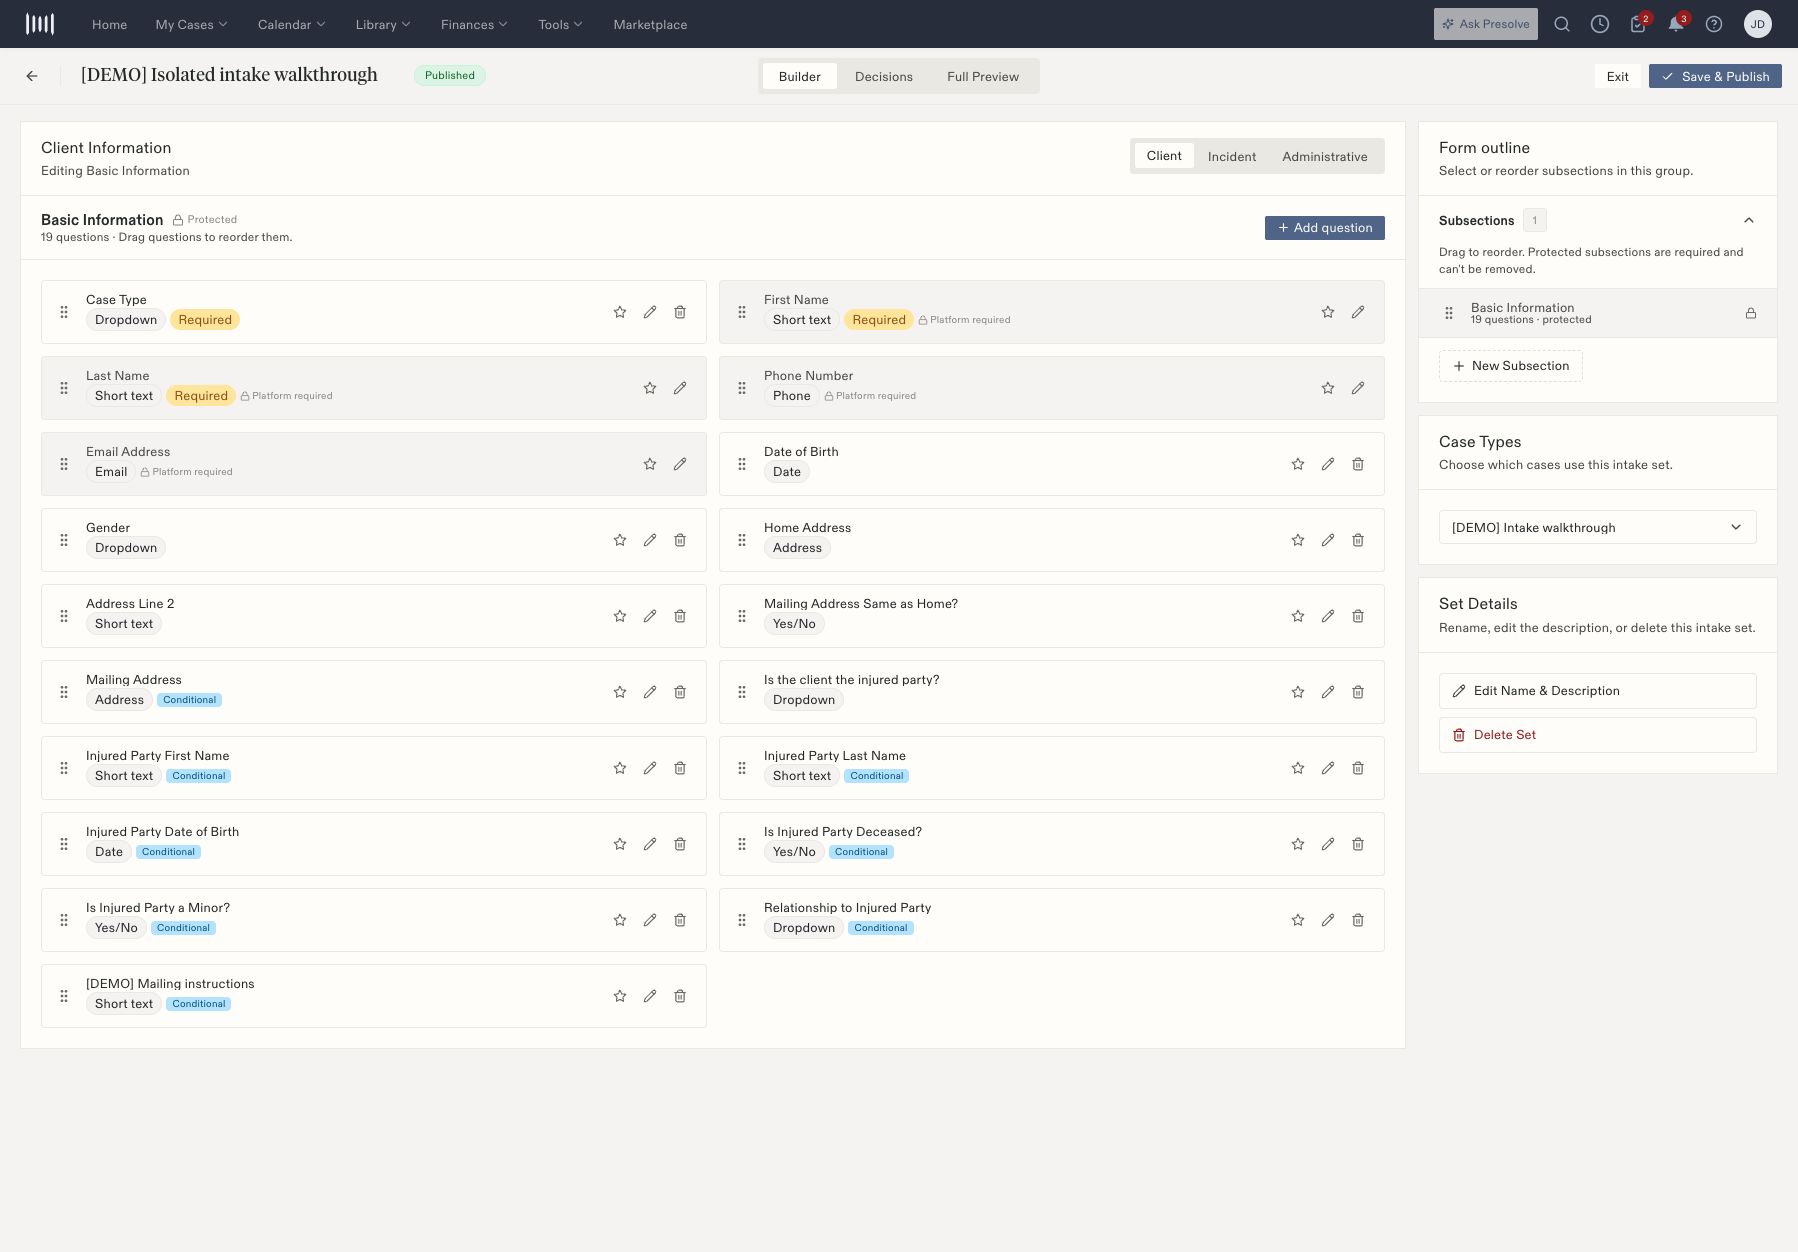Edit the Email Address question
This screenshot has width=1798, height=1252.
[680, 464]
